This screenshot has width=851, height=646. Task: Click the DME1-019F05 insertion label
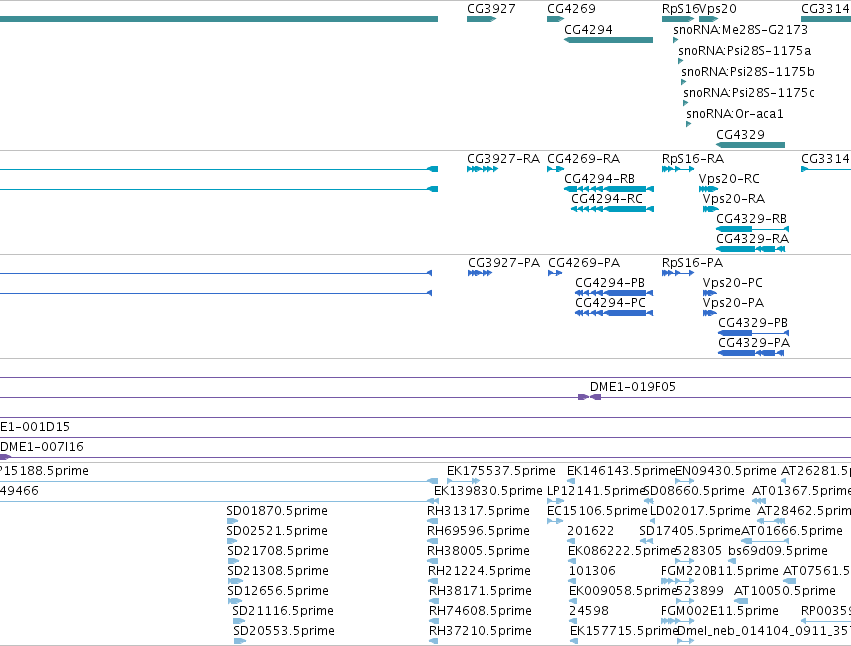(x=633, y=387)
